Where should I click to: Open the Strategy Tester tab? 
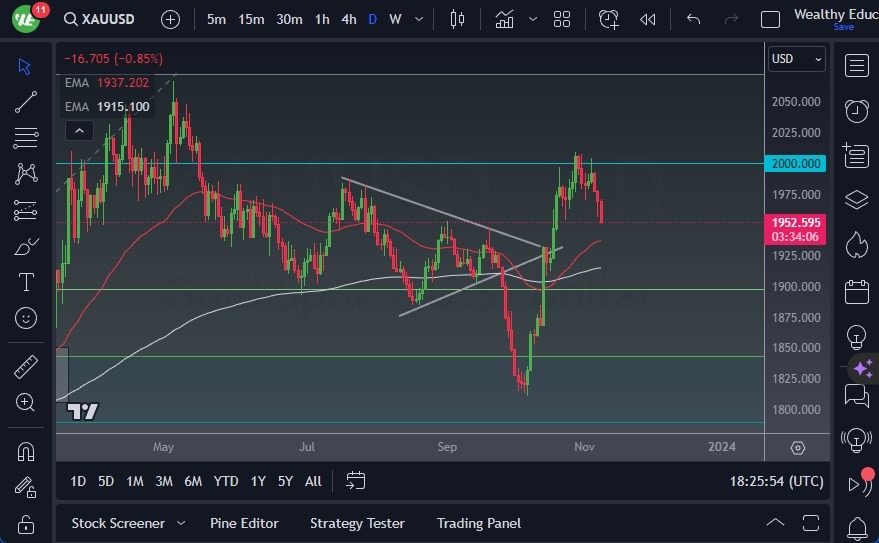coord(357,523)
